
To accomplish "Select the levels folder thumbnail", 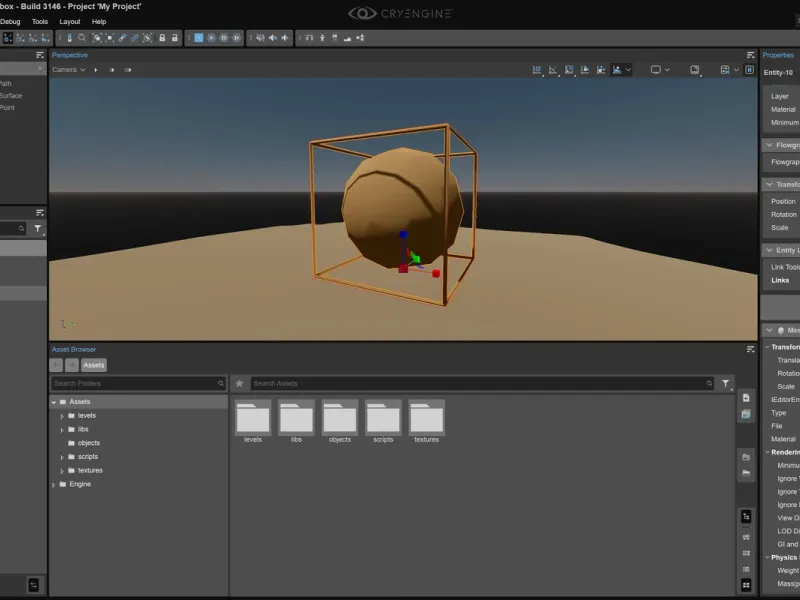I will (x=253, y=421).
